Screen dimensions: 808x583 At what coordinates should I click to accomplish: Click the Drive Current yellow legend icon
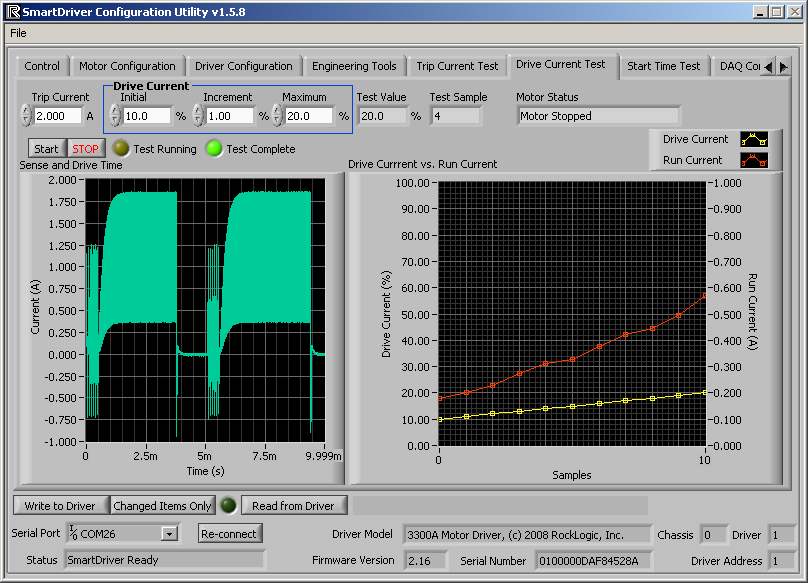click(753, 139)
